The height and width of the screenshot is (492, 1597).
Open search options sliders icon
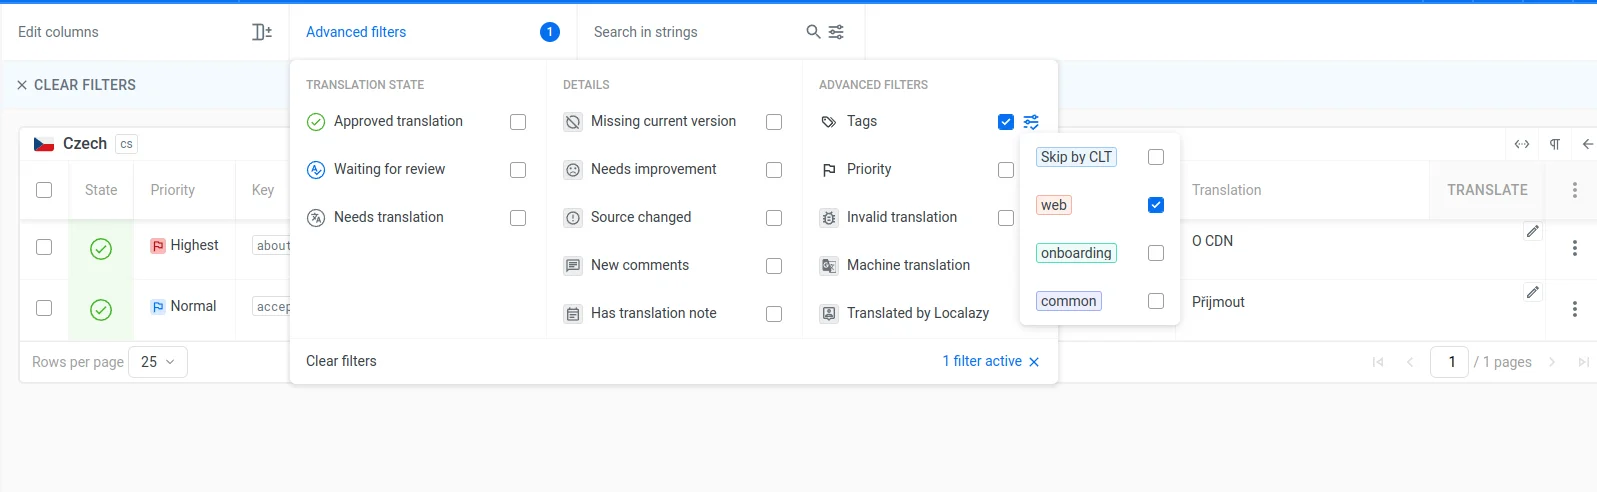click(x=837, y=32)
